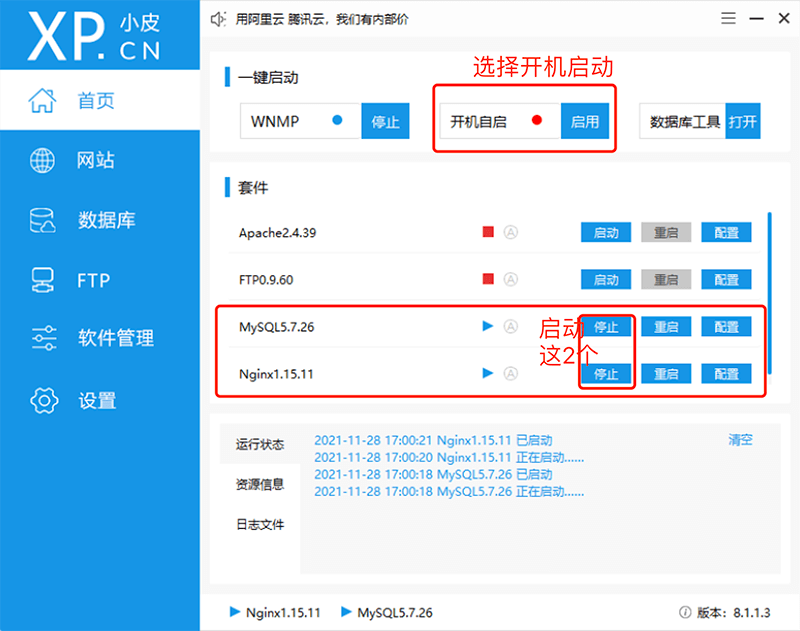Click the version info icon
Screen dimensions: 800x631
pos(685,612)
